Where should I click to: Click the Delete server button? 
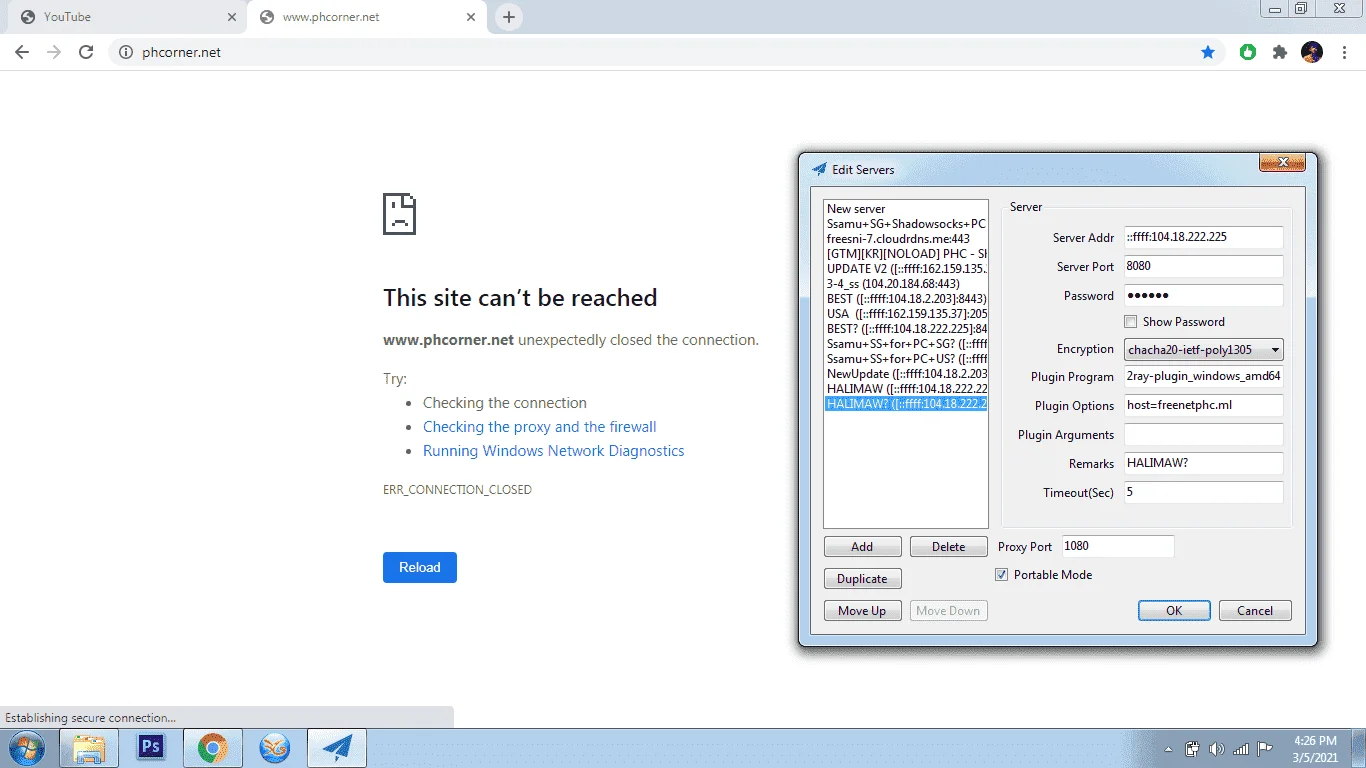click(948, 547)
